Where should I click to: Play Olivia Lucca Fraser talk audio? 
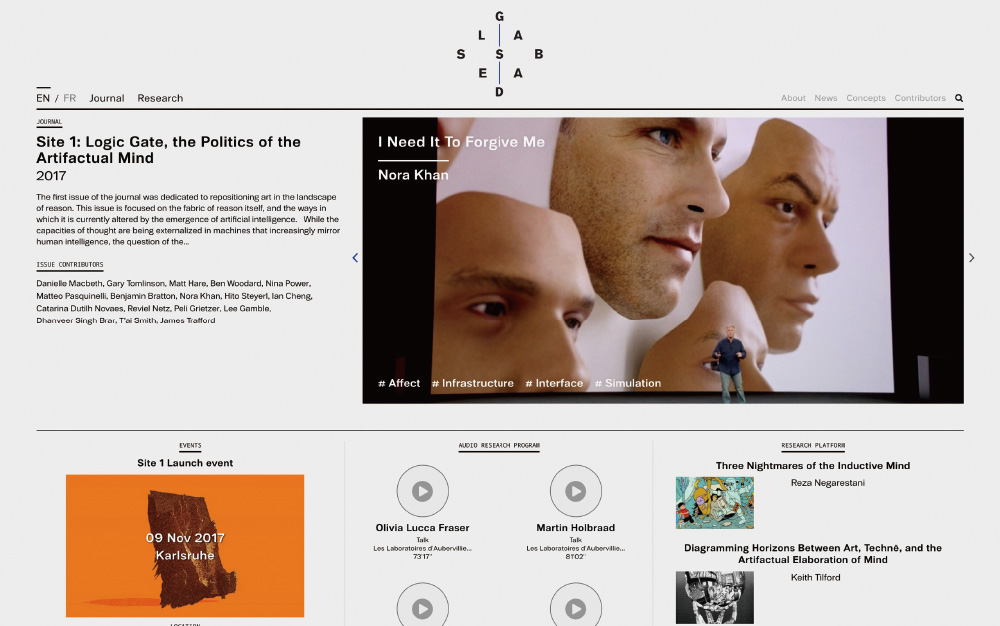pyautogui.click(x=422, y=491)
